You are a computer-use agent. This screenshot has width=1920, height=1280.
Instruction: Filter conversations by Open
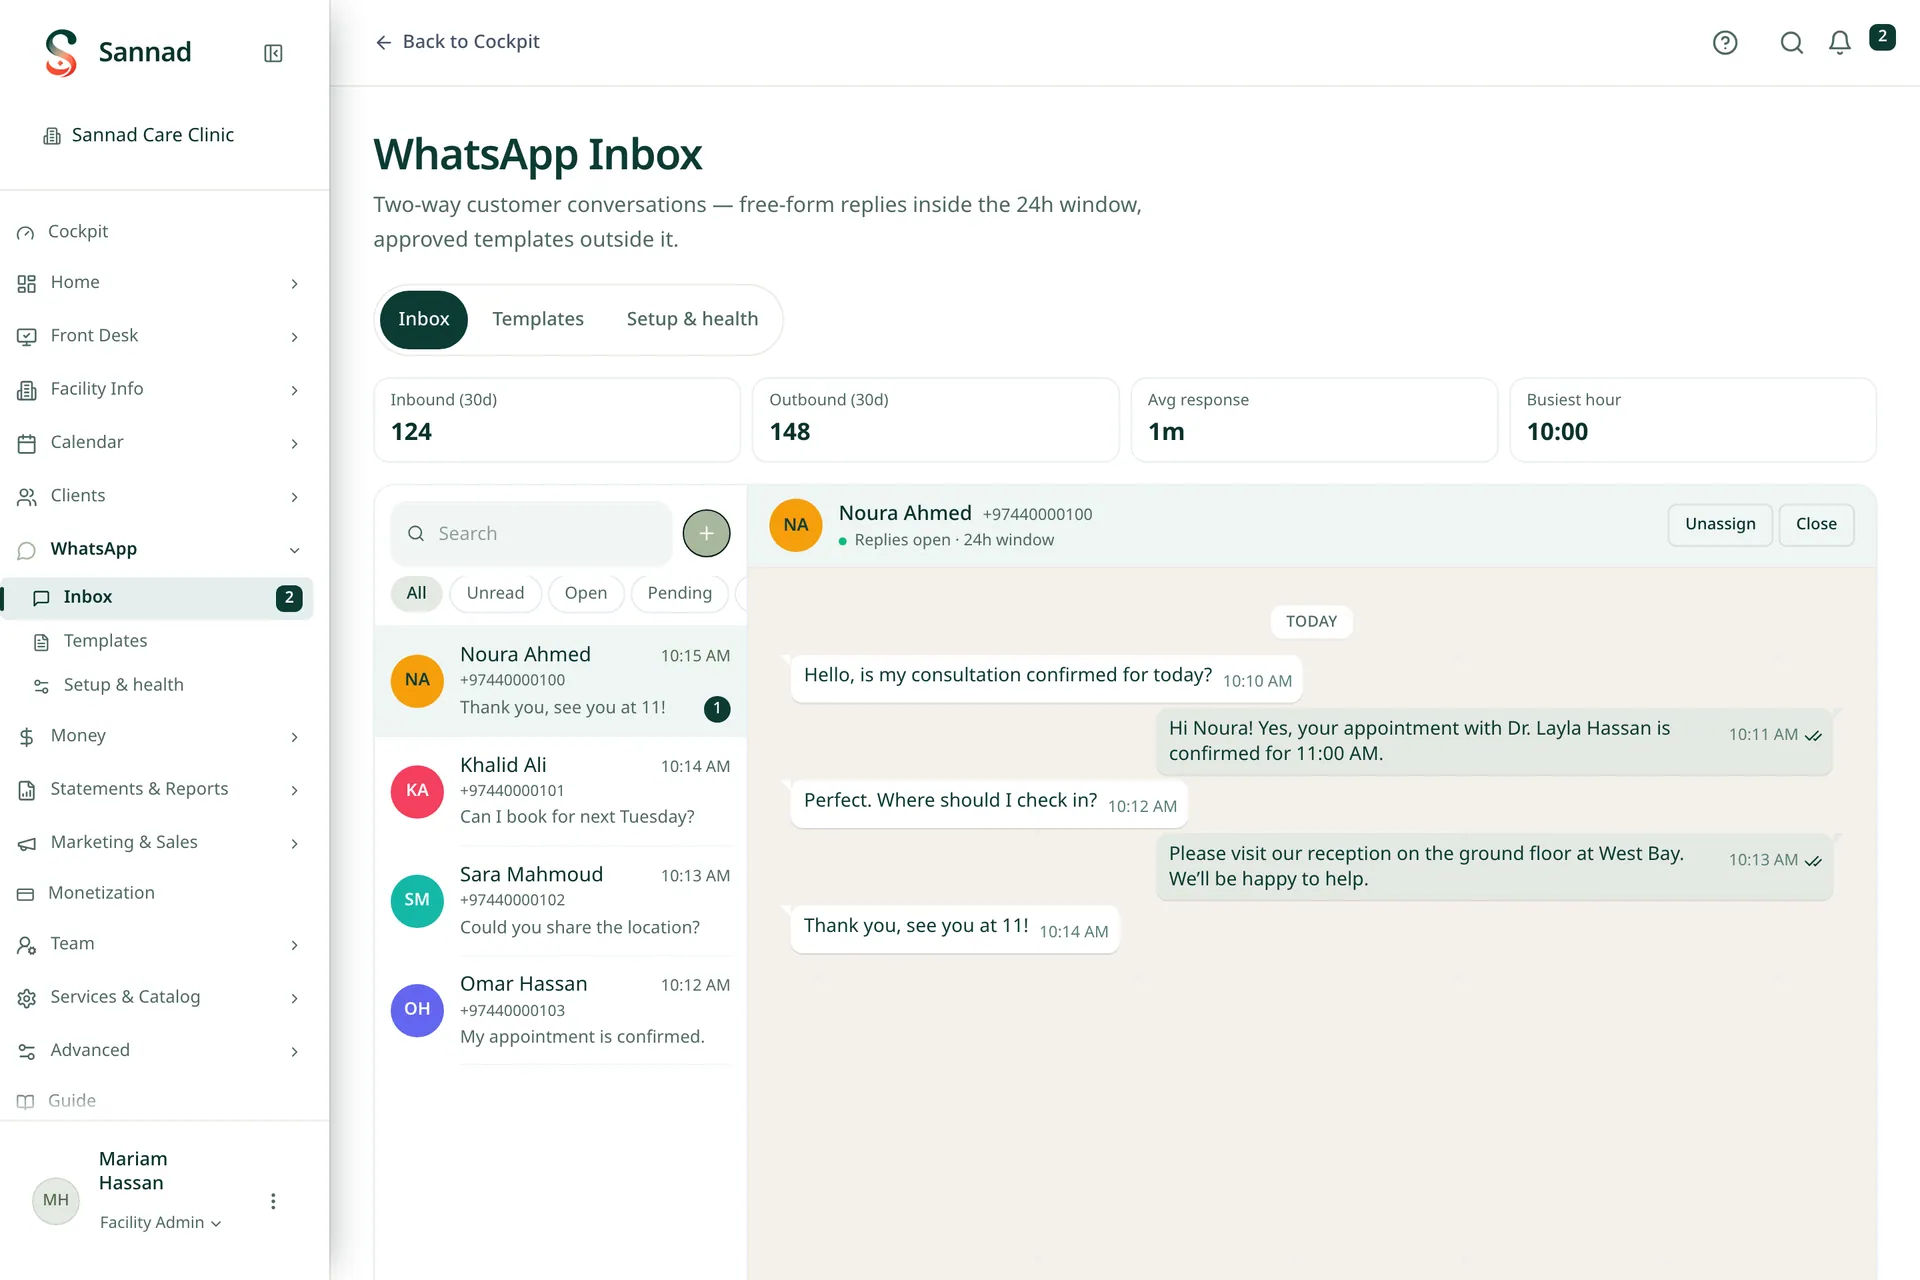click(x=585, y=593)
